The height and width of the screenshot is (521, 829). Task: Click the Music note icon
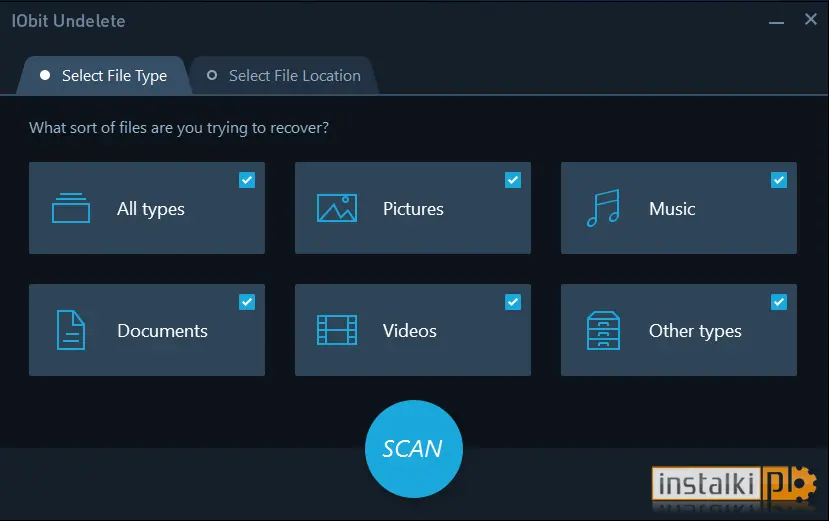coord(603,208)
